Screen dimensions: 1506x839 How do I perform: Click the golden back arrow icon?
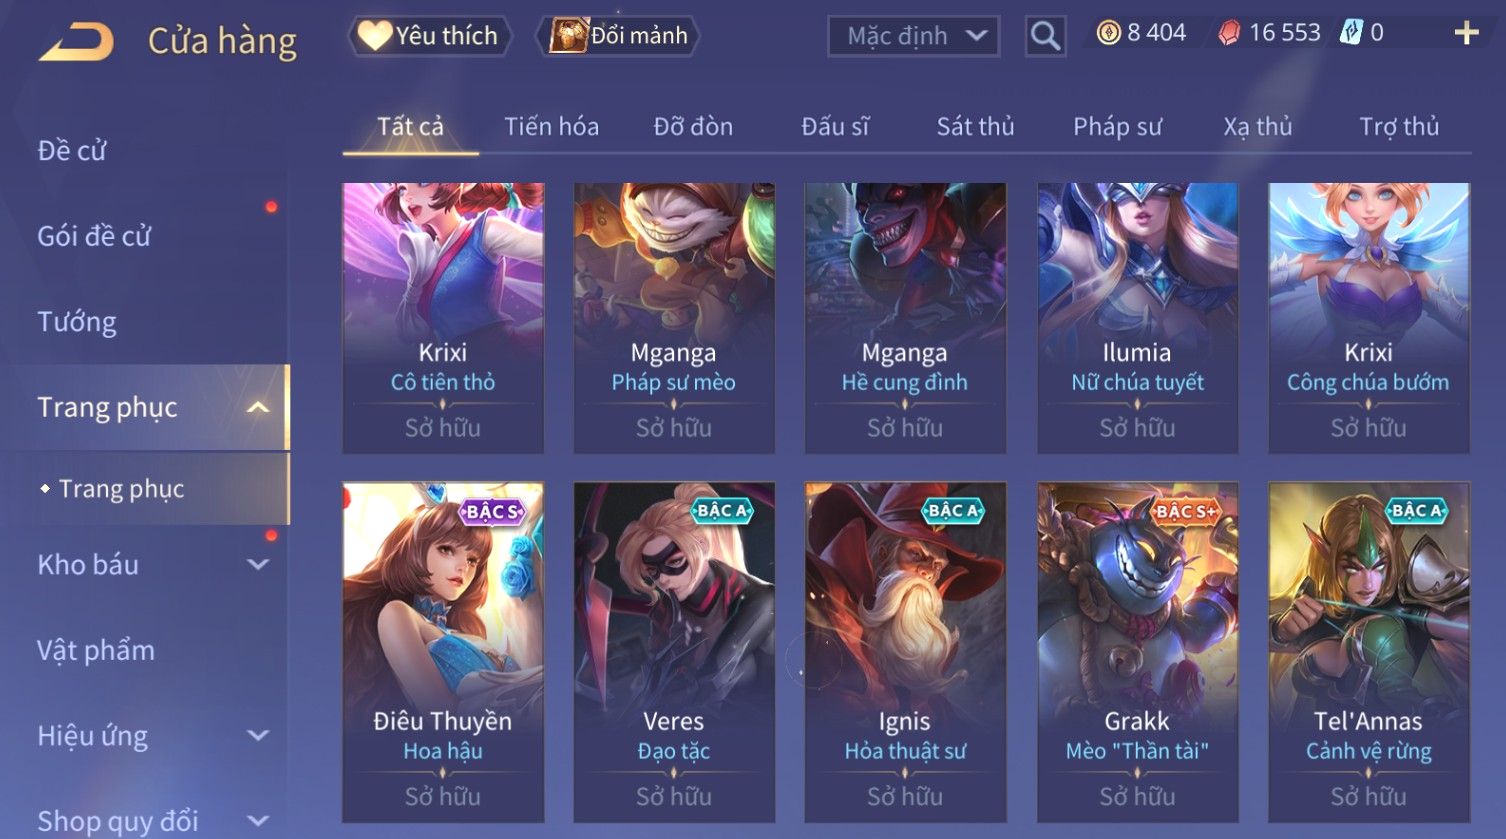pyautogui.click(x=76, y=42)
